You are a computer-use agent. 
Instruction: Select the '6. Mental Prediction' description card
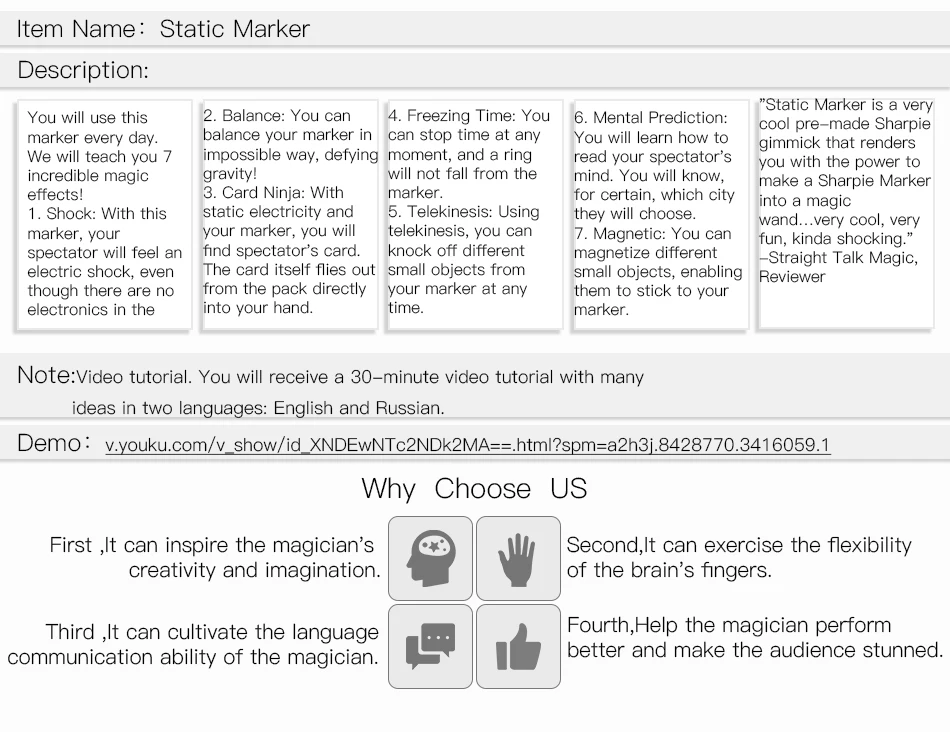pyautogui.click(x=661, y=215)
